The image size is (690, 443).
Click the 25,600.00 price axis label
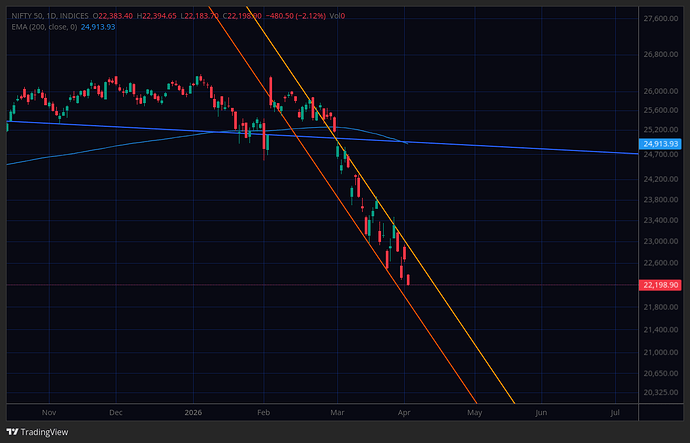click(x=661, y=110)
